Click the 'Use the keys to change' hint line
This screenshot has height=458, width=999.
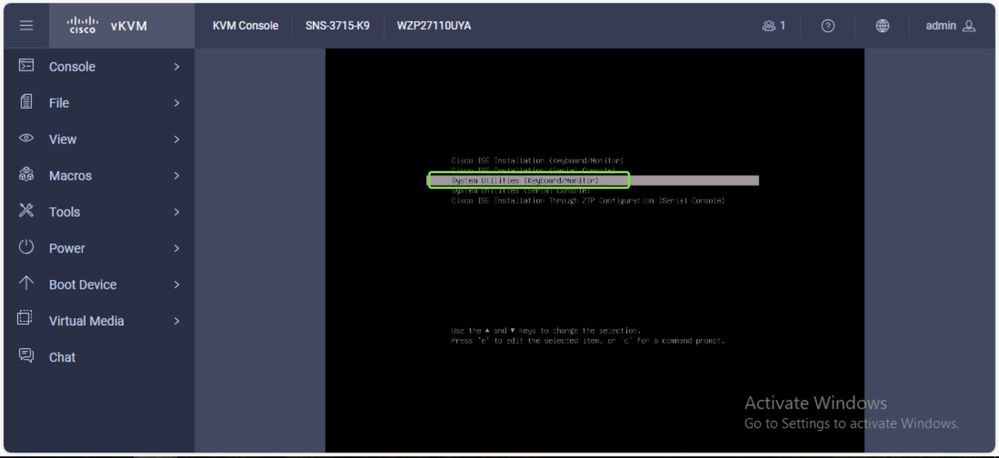coord(545,331)
